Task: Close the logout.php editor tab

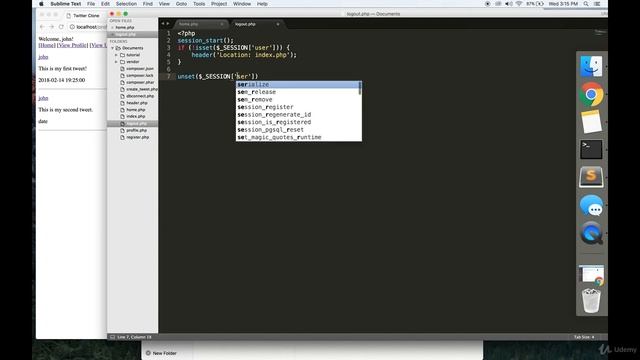Action: click(x=278, y=24)
